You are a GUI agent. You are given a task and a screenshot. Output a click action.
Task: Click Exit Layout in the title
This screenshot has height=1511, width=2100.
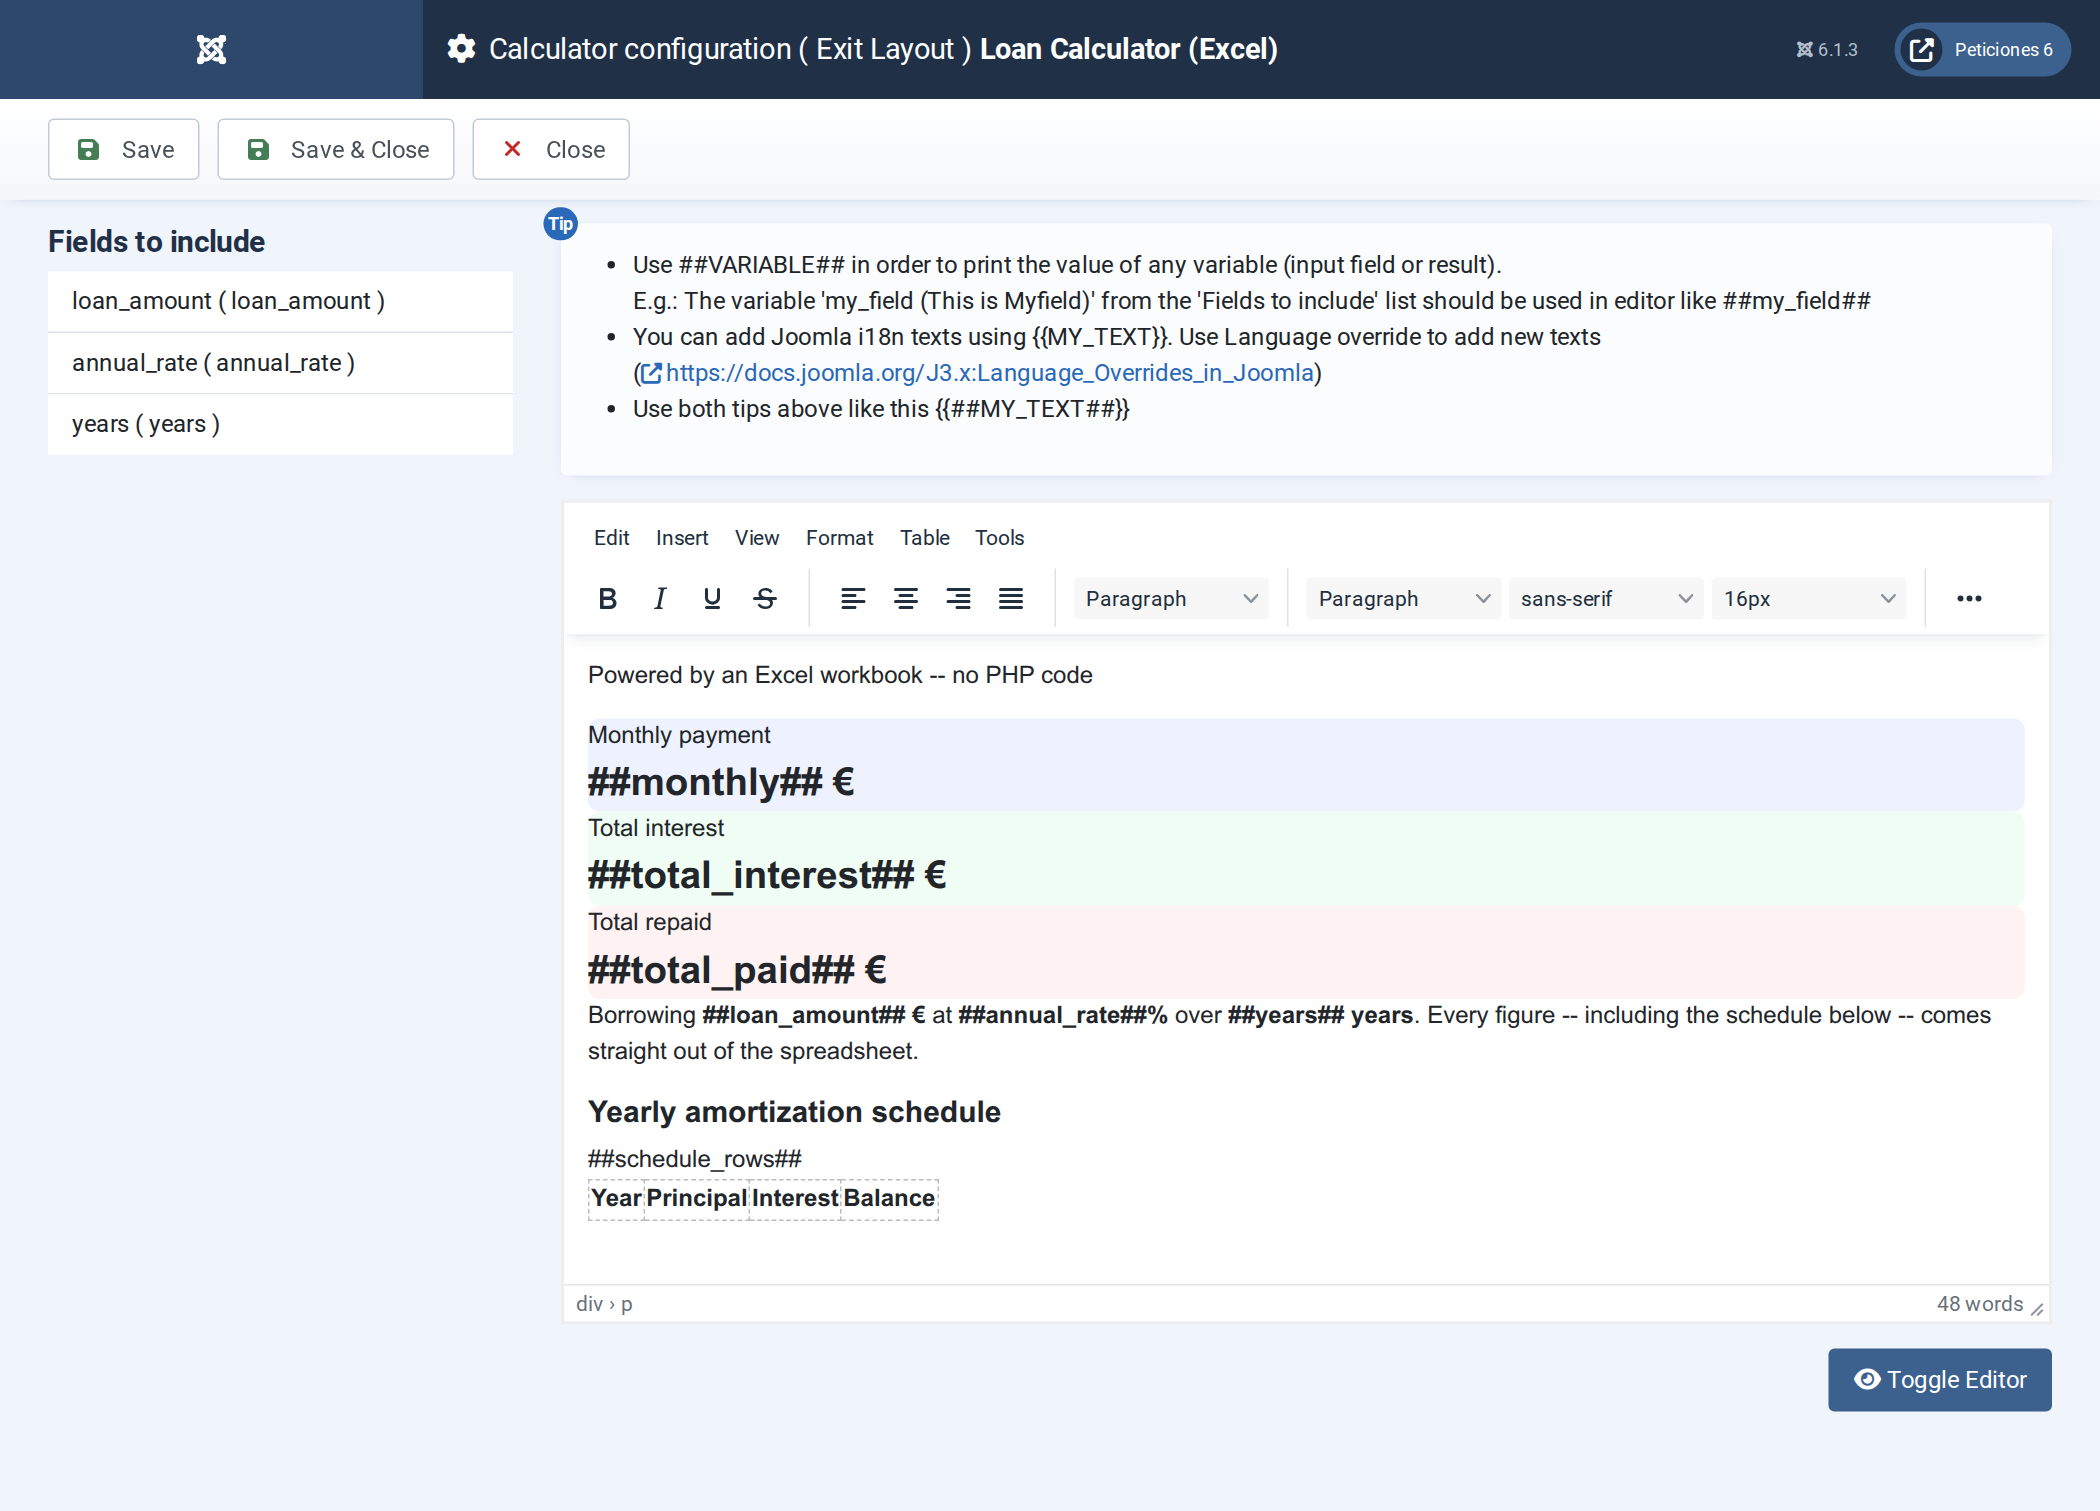click(x=885, y=49)
